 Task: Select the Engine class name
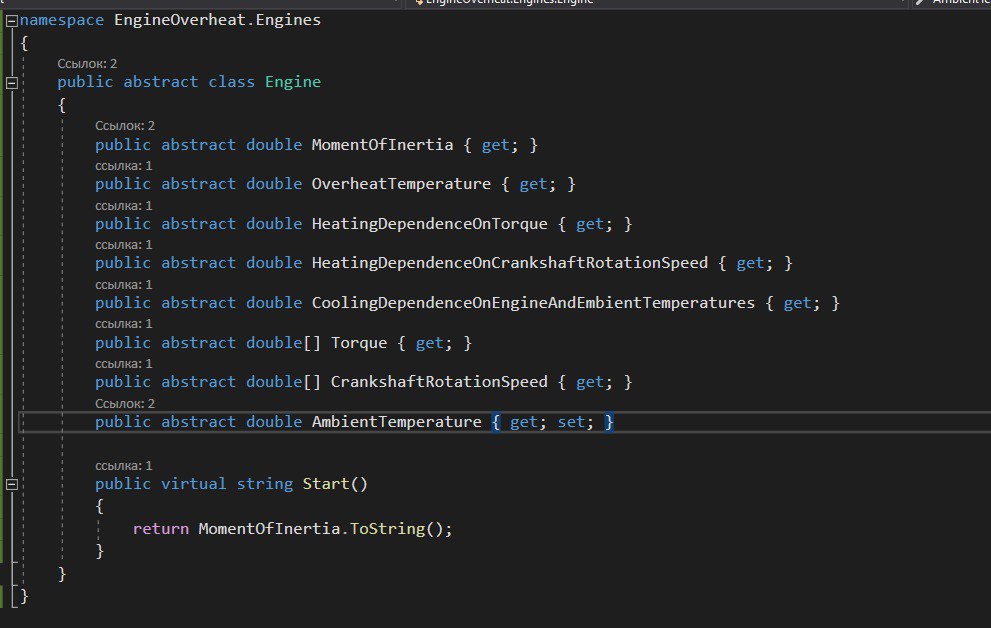[x=293, y=82]
